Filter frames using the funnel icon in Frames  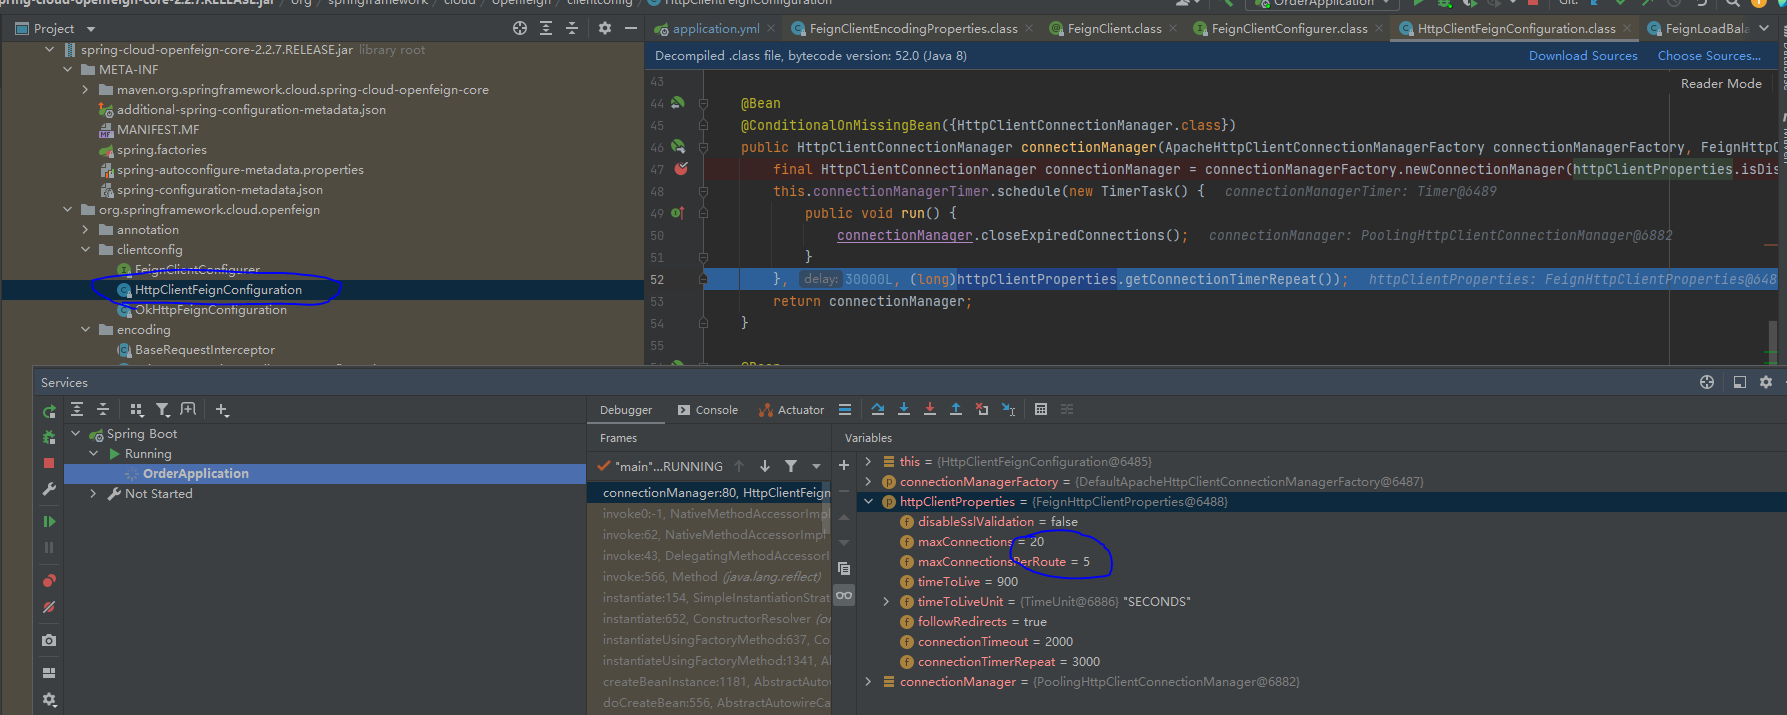tap(791, 466)
